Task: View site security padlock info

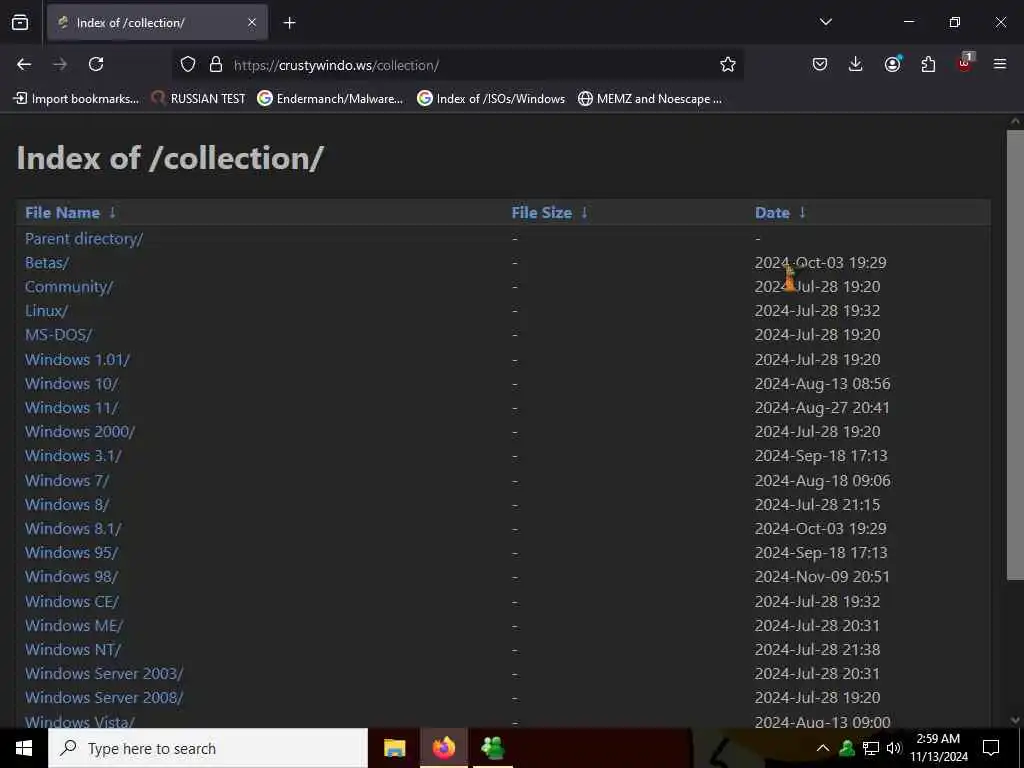Action: pos(216,64)
